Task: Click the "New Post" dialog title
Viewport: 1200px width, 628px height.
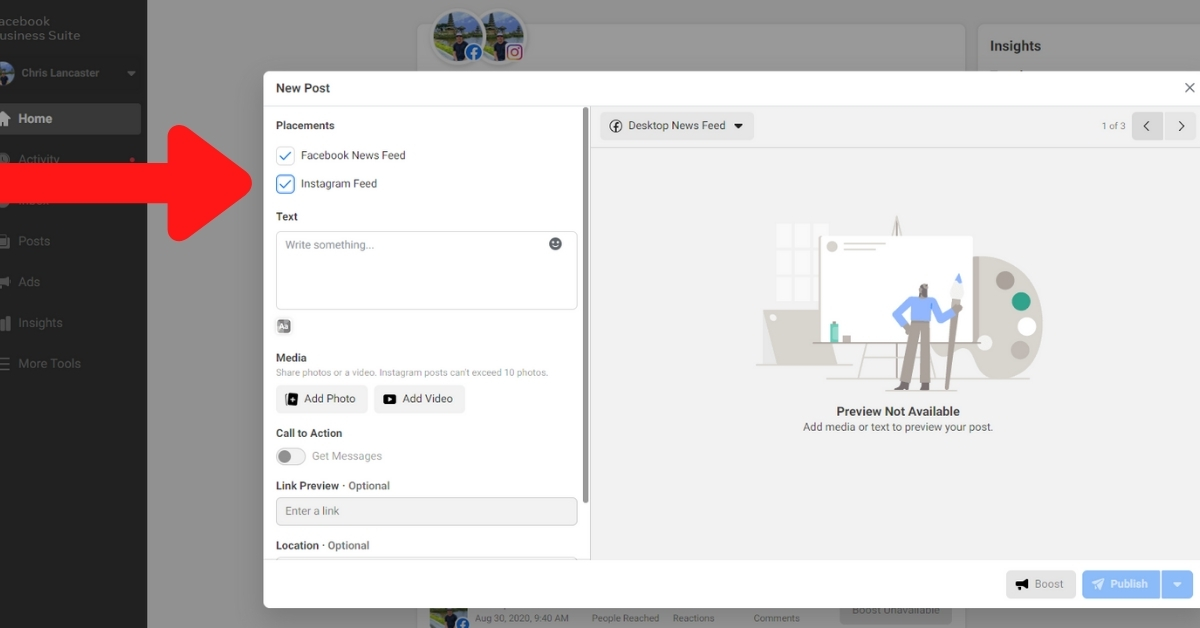Action: click(303, 88)
